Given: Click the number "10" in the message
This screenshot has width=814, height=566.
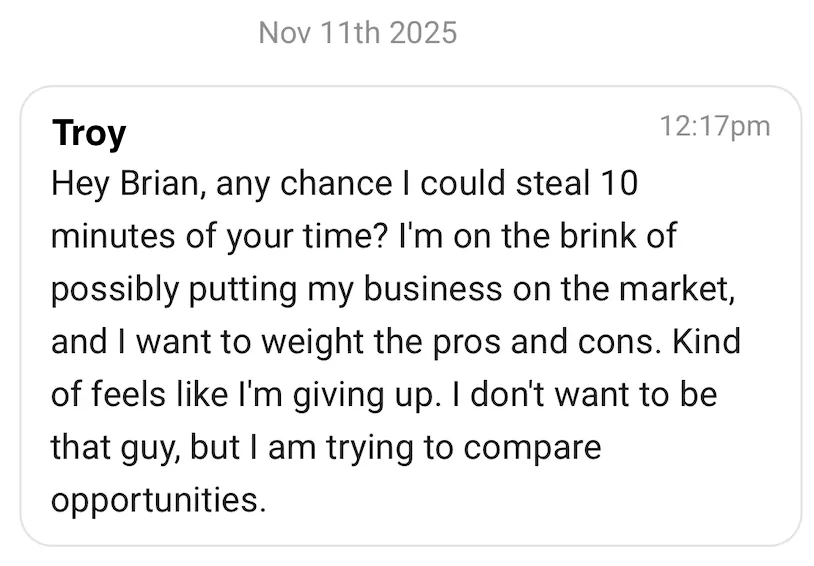Looking at the screenshot, I should point(617,184).
